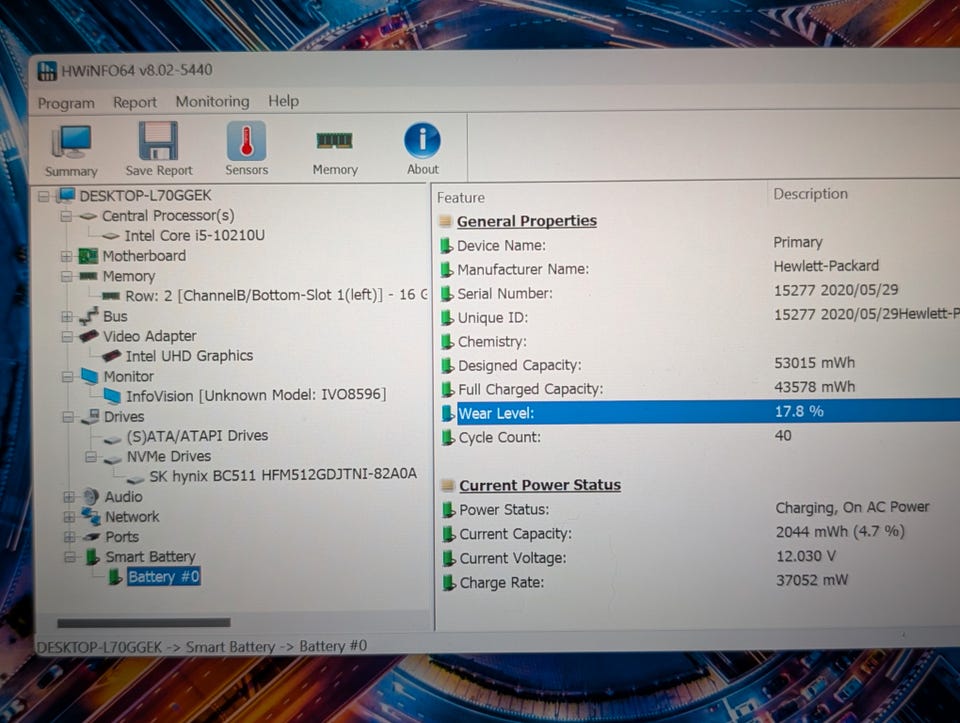The height and width of the screenshot is (723, 960).
Task: Select SK hynix BC511 drive entry
Action: point(283,475)
